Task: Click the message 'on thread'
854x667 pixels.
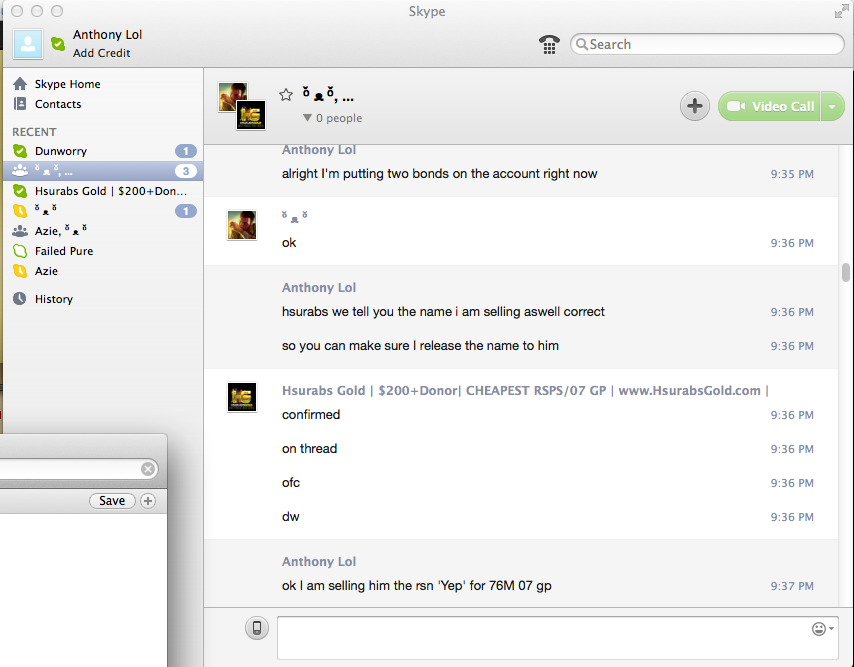Action: pos(309,449)
